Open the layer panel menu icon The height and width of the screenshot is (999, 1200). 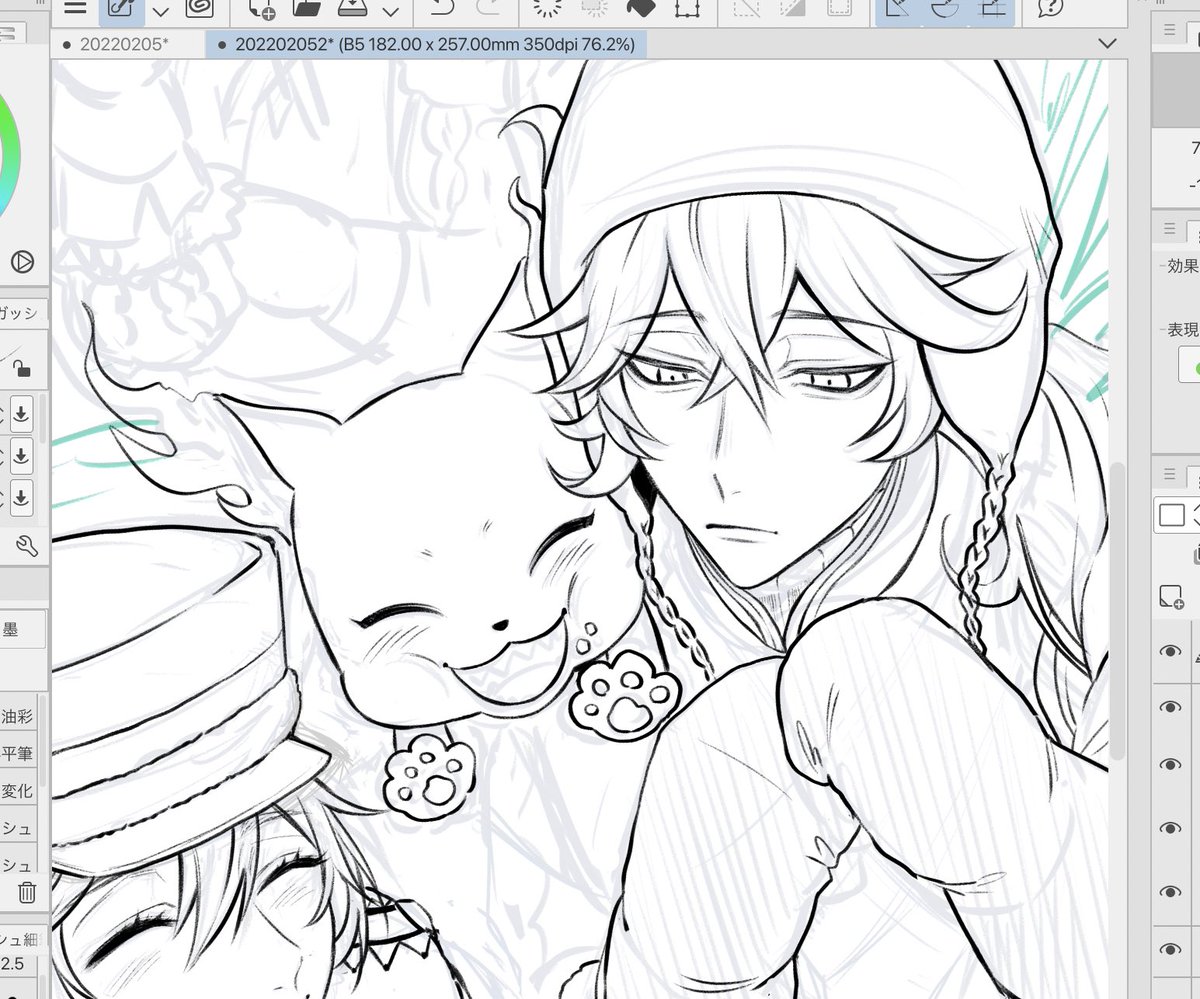click(1169, 475)
